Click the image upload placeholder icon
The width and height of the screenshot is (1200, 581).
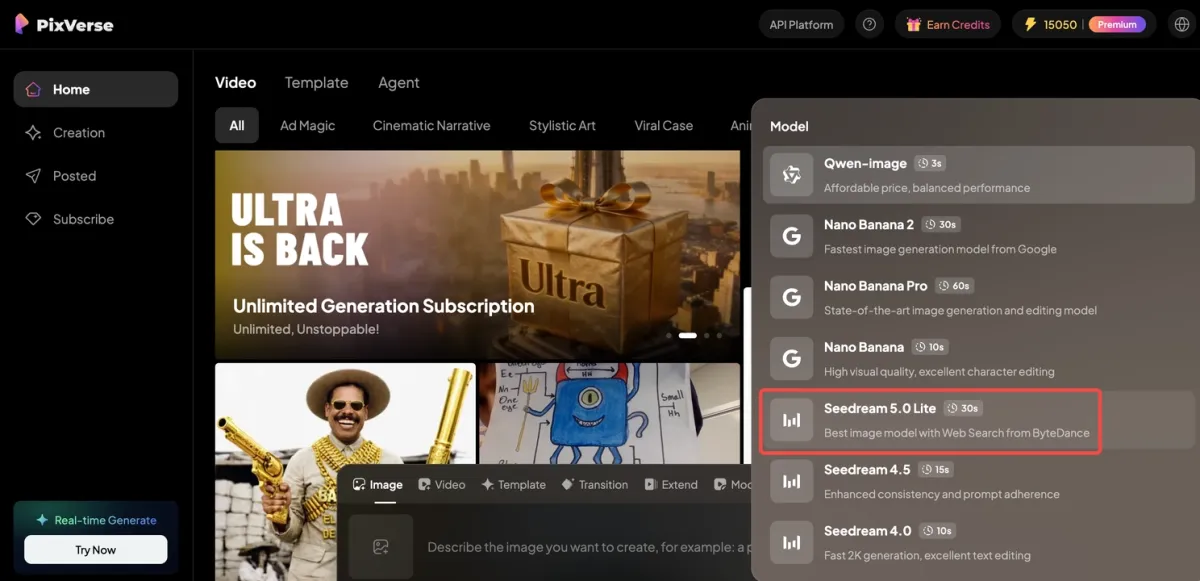point(381,546)
